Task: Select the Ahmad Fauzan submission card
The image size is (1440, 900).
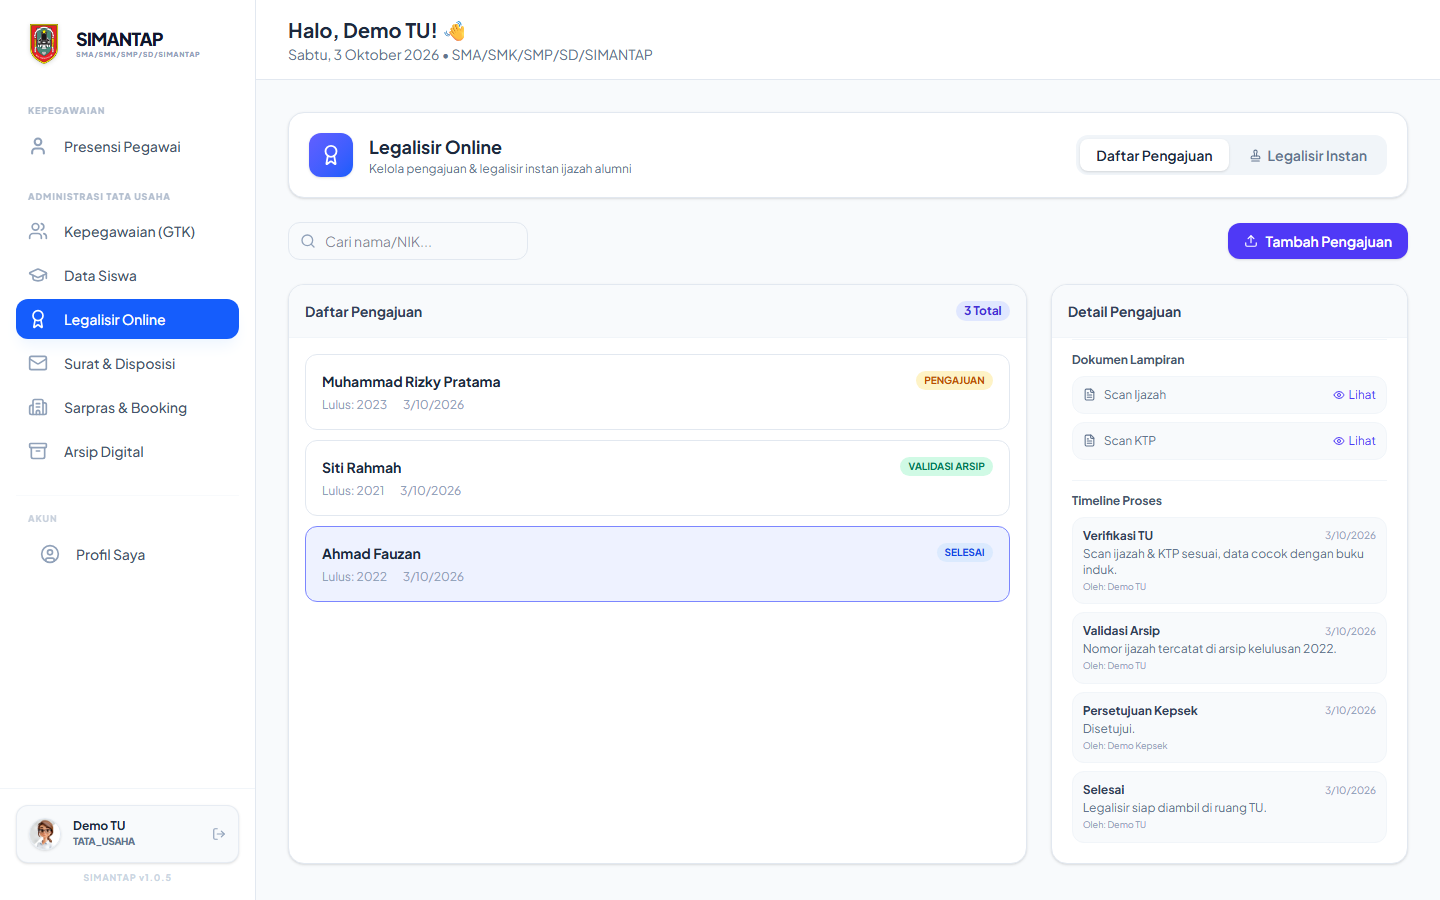Action: pyautogui.click(x=657, y=564)
